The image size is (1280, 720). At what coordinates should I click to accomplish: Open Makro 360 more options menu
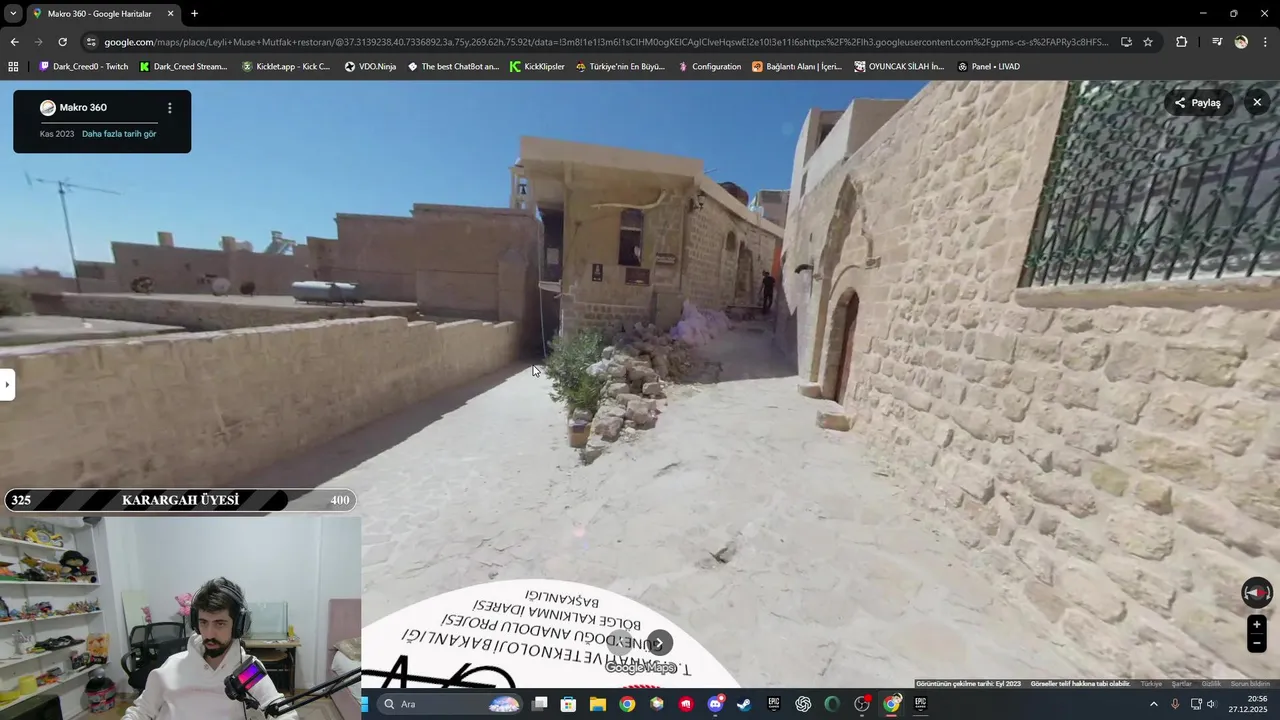pos(169,108)
